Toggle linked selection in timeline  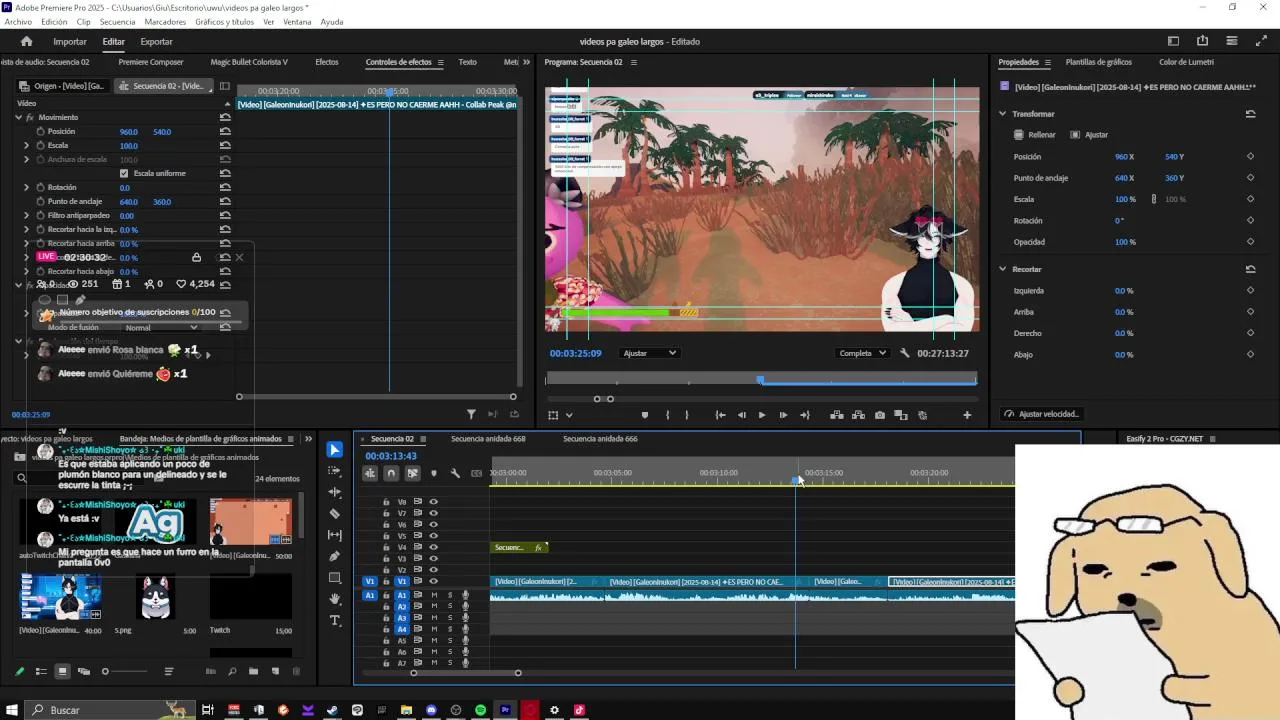point(412,473)
